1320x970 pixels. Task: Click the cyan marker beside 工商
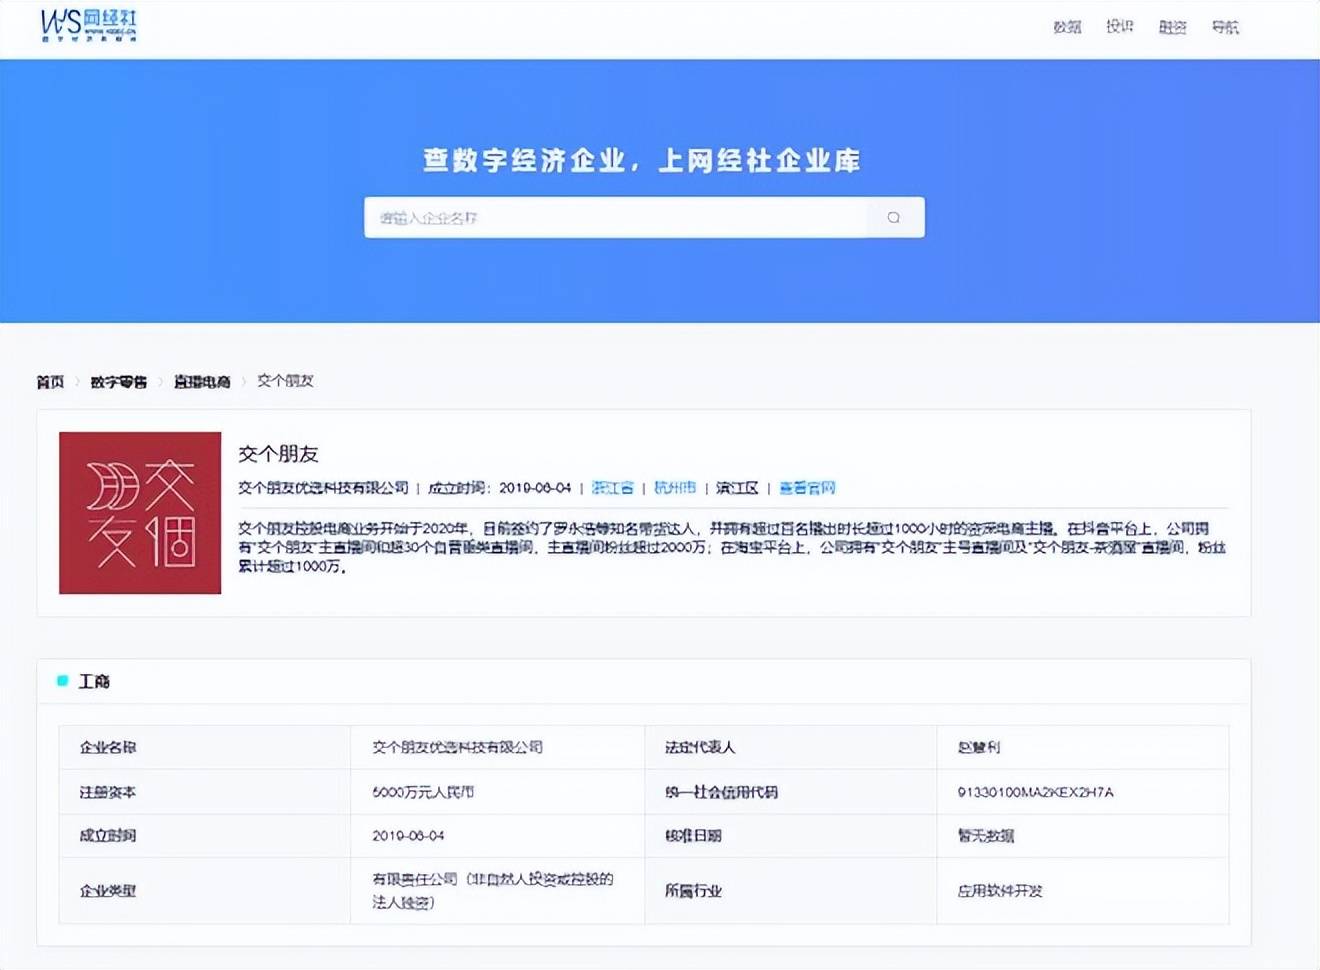(63, 681)
